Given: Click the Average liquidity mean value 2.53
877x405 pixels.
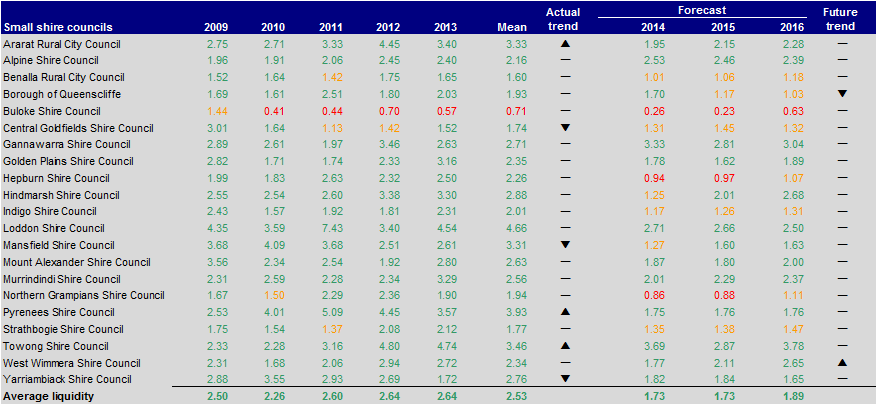Looking at the screenshot, I should 517,396.
